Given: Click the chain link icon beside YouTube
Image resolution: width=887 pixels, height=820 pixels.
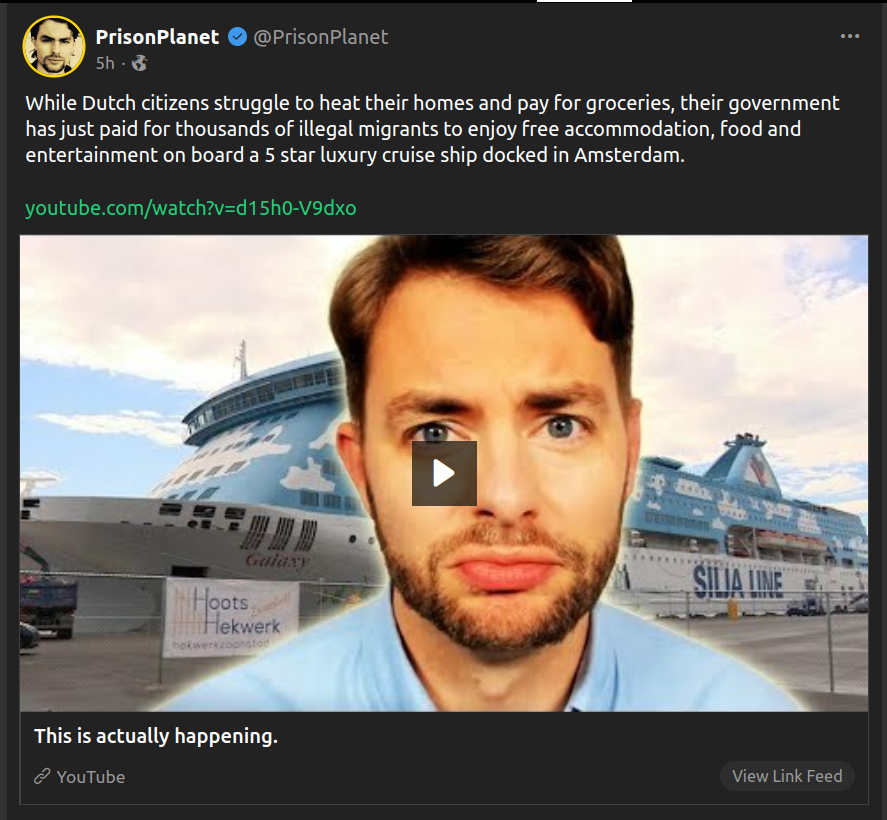Looking at the screenshot, I should (42, 777).
